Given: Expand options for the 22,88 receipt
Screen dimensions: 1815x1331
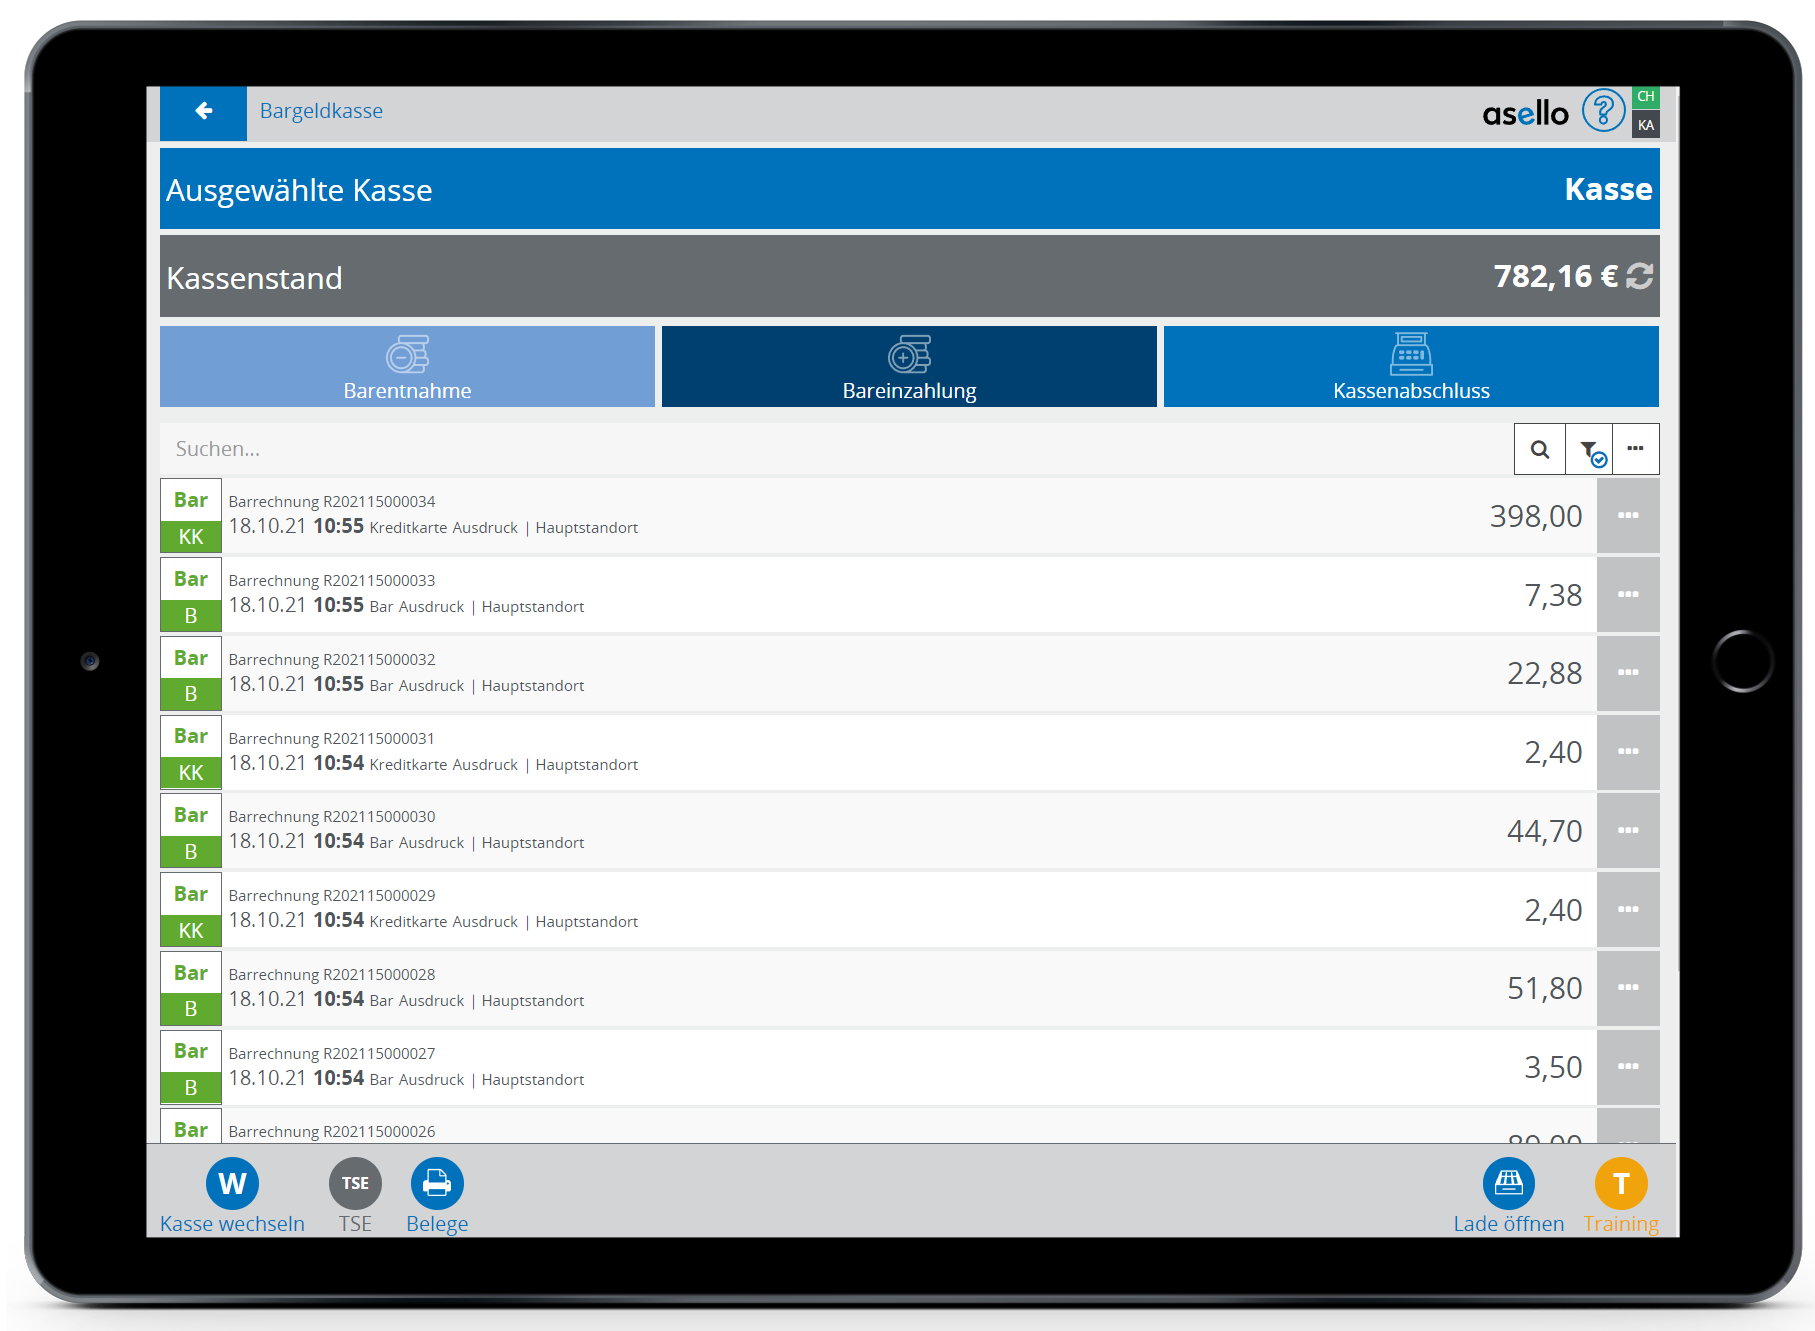Looking at the screenshot, I should click(x=1628, y=673).
